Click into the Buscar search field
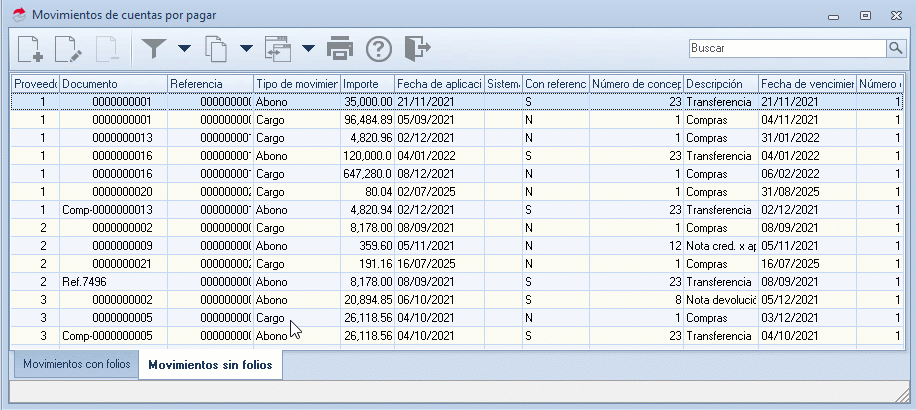The width and height of the screenshot is (916, 410). pos(786,48)
